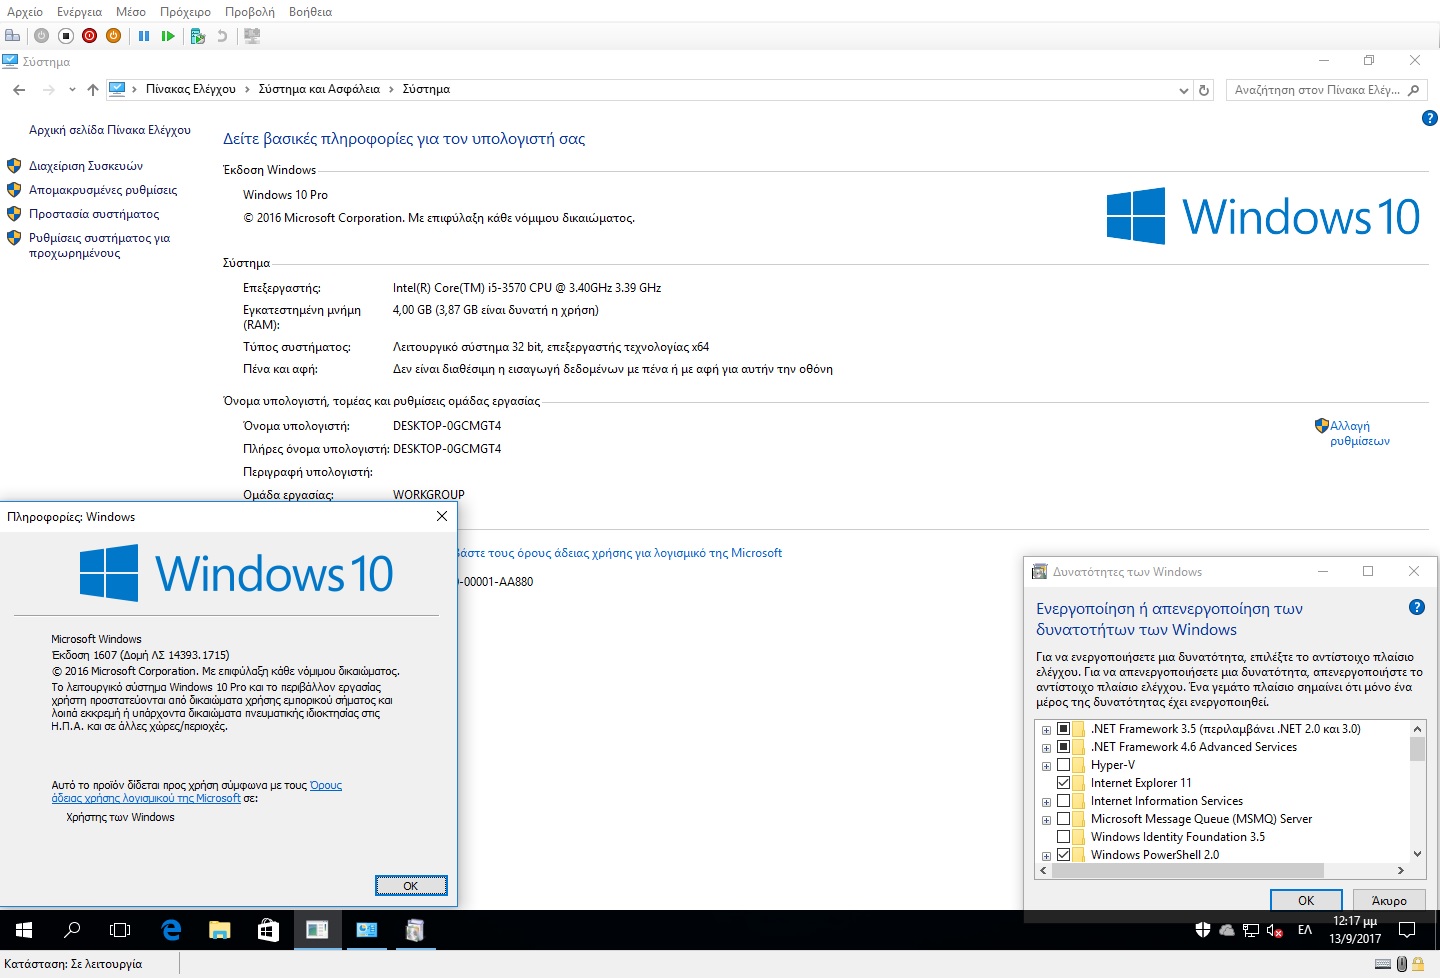Enable the Hyper-V feature checkbox
This screenshot has height=978, width=1440.
point(1064,765)
